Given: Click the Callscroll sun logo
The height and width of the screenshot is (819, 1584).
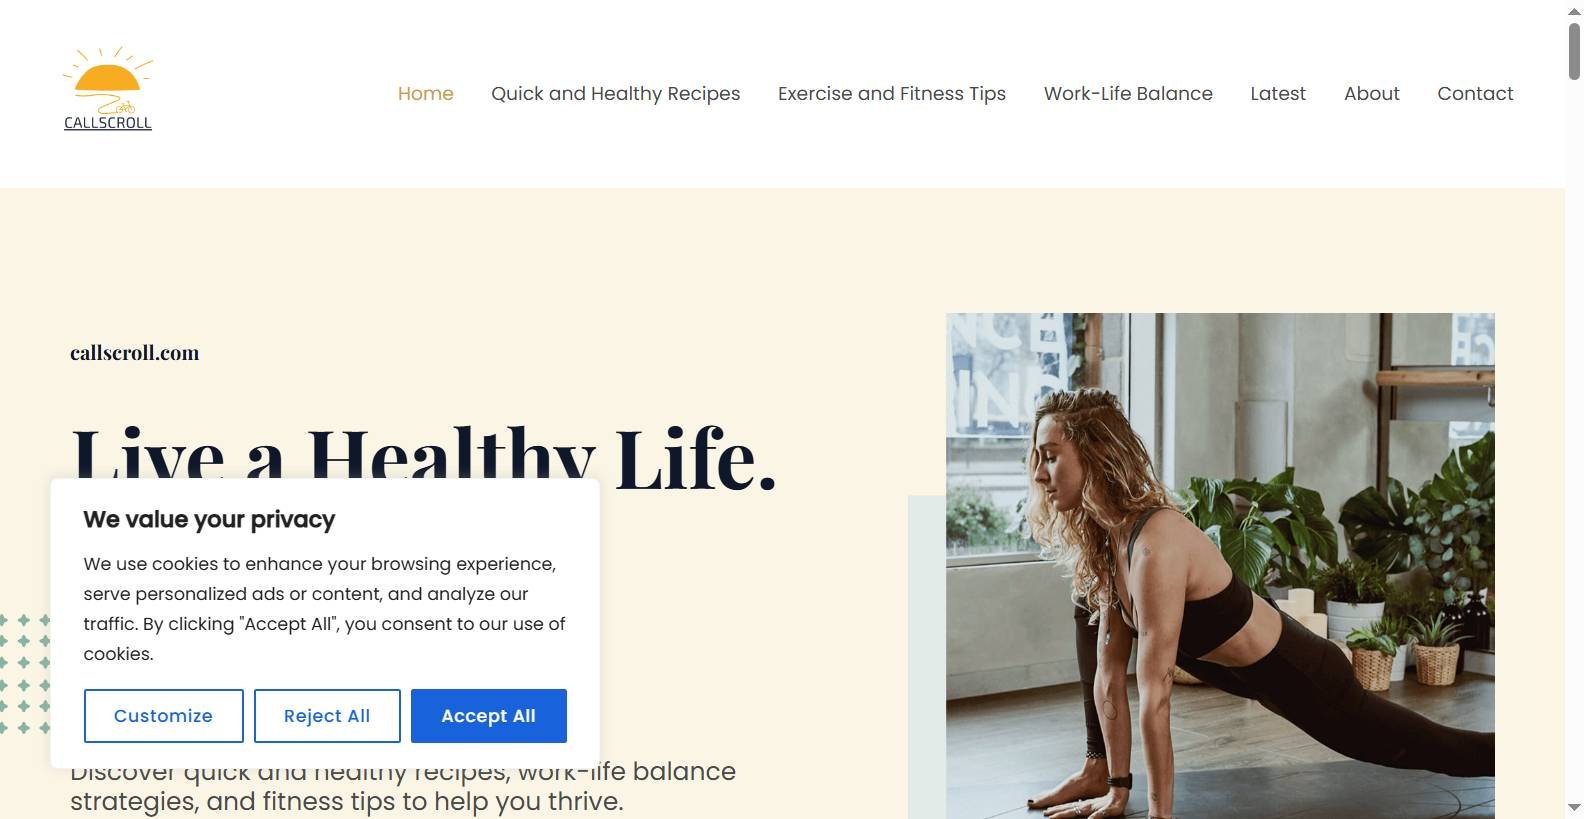Looking at the screenshot, I should [108, 88].
